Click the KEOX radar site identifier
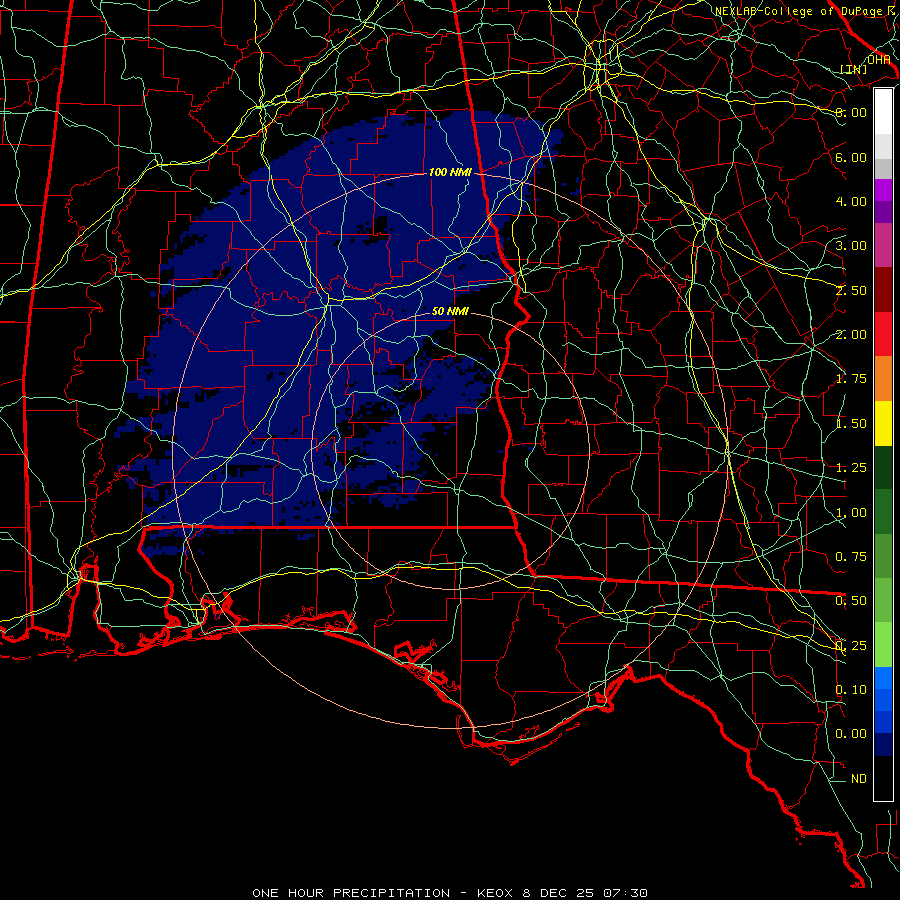The width and height of the screenshot is (900, 900). click(x=495, y=893)
